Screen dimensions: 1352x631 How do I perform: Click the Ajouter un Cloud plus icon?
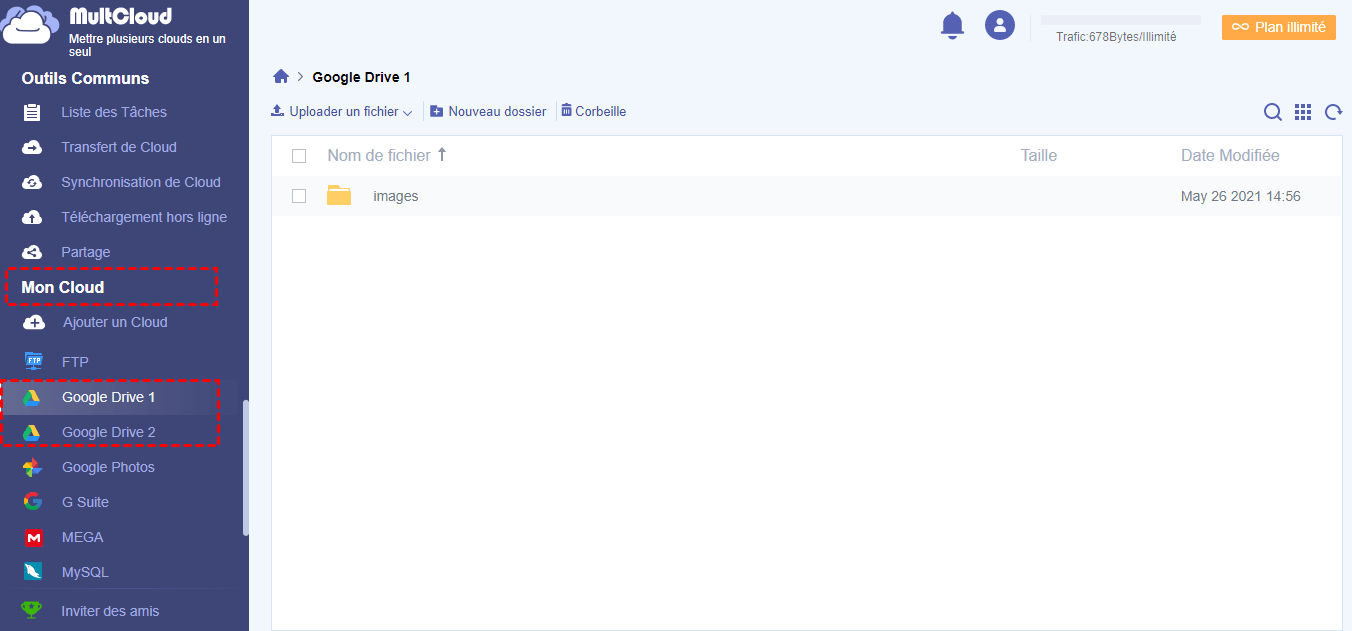34,322
